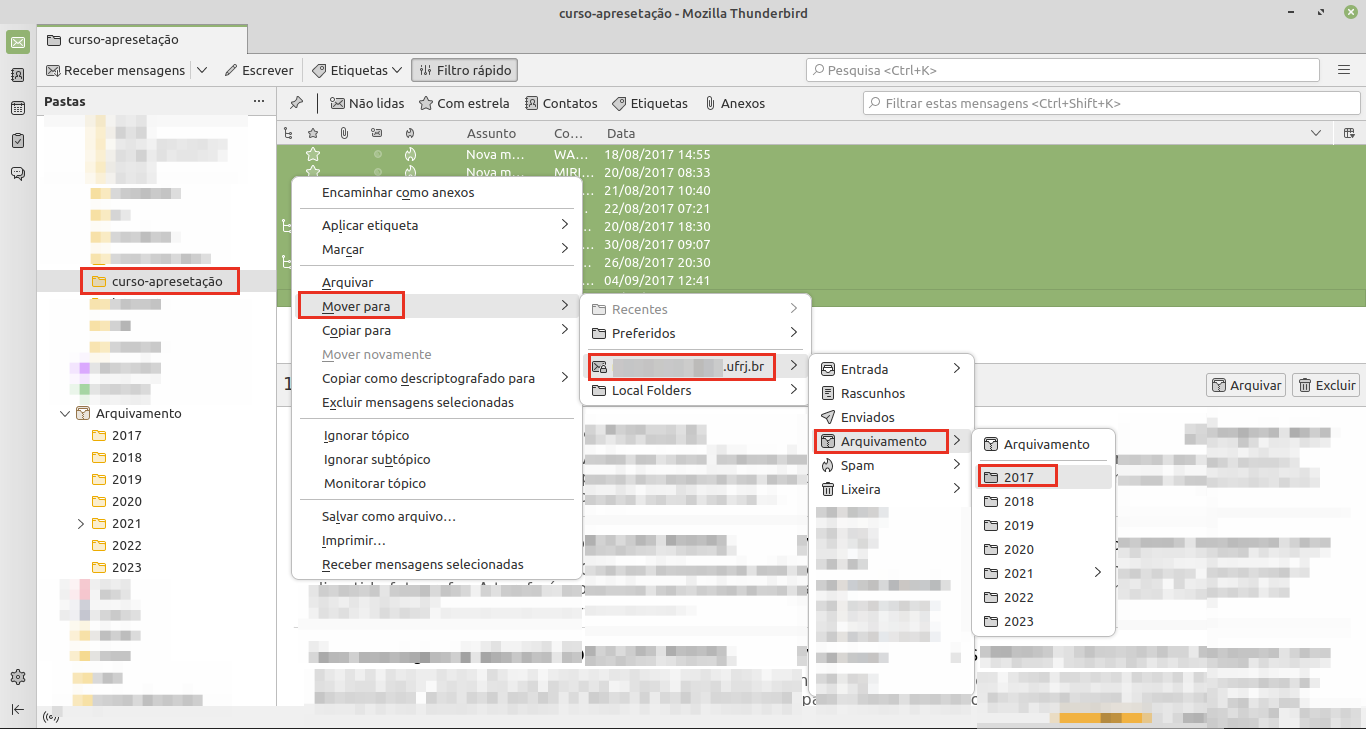Choose Enviados in the account submenu

tap(891, 417)
